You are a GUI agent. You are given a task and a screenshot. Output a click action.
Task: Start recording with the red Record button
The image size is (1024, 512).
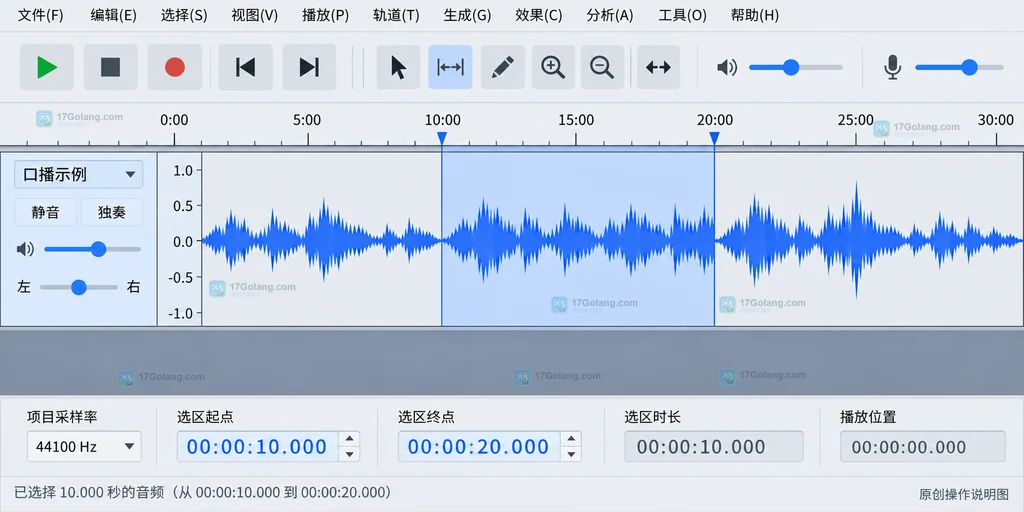point(174,67)
